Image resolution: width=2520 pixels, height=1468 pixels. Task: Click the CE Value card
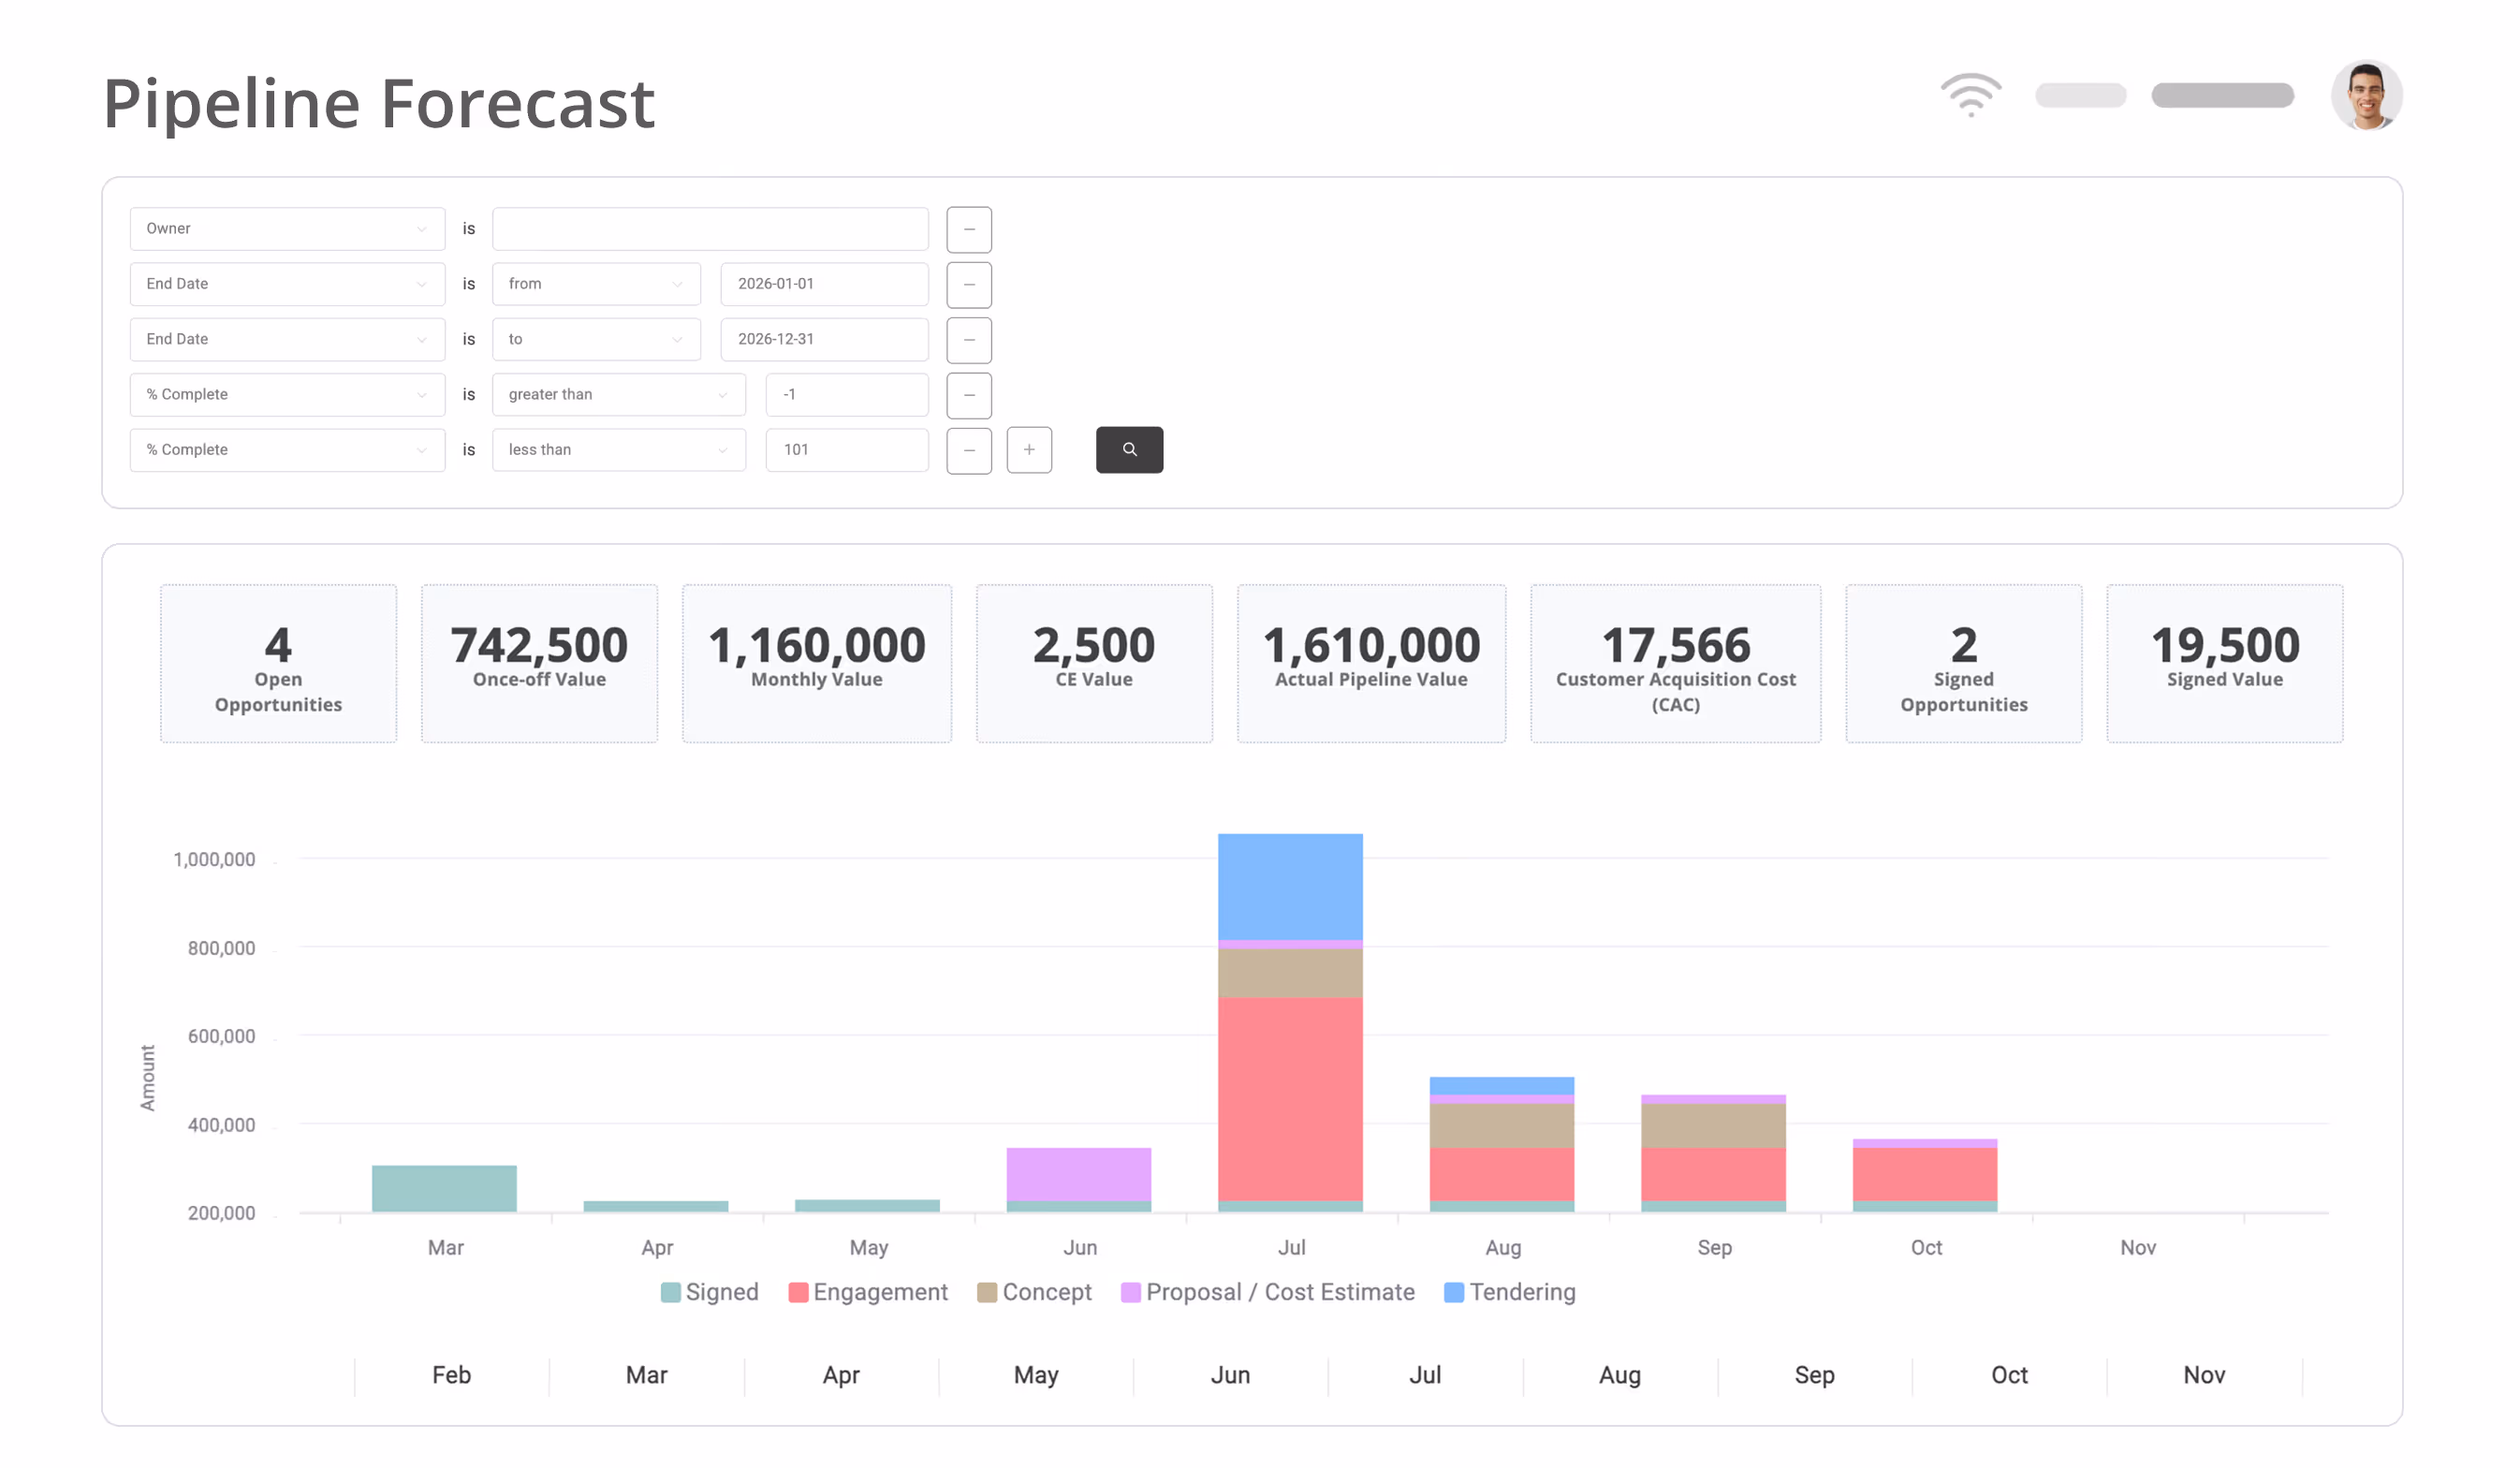click(x=1094, y=664)
